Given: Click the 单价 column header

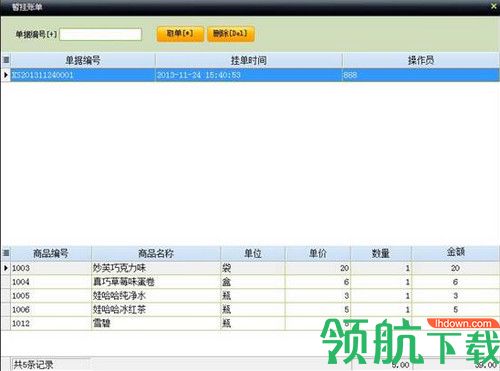Looking at the screenshot, I should click(318, 253).
